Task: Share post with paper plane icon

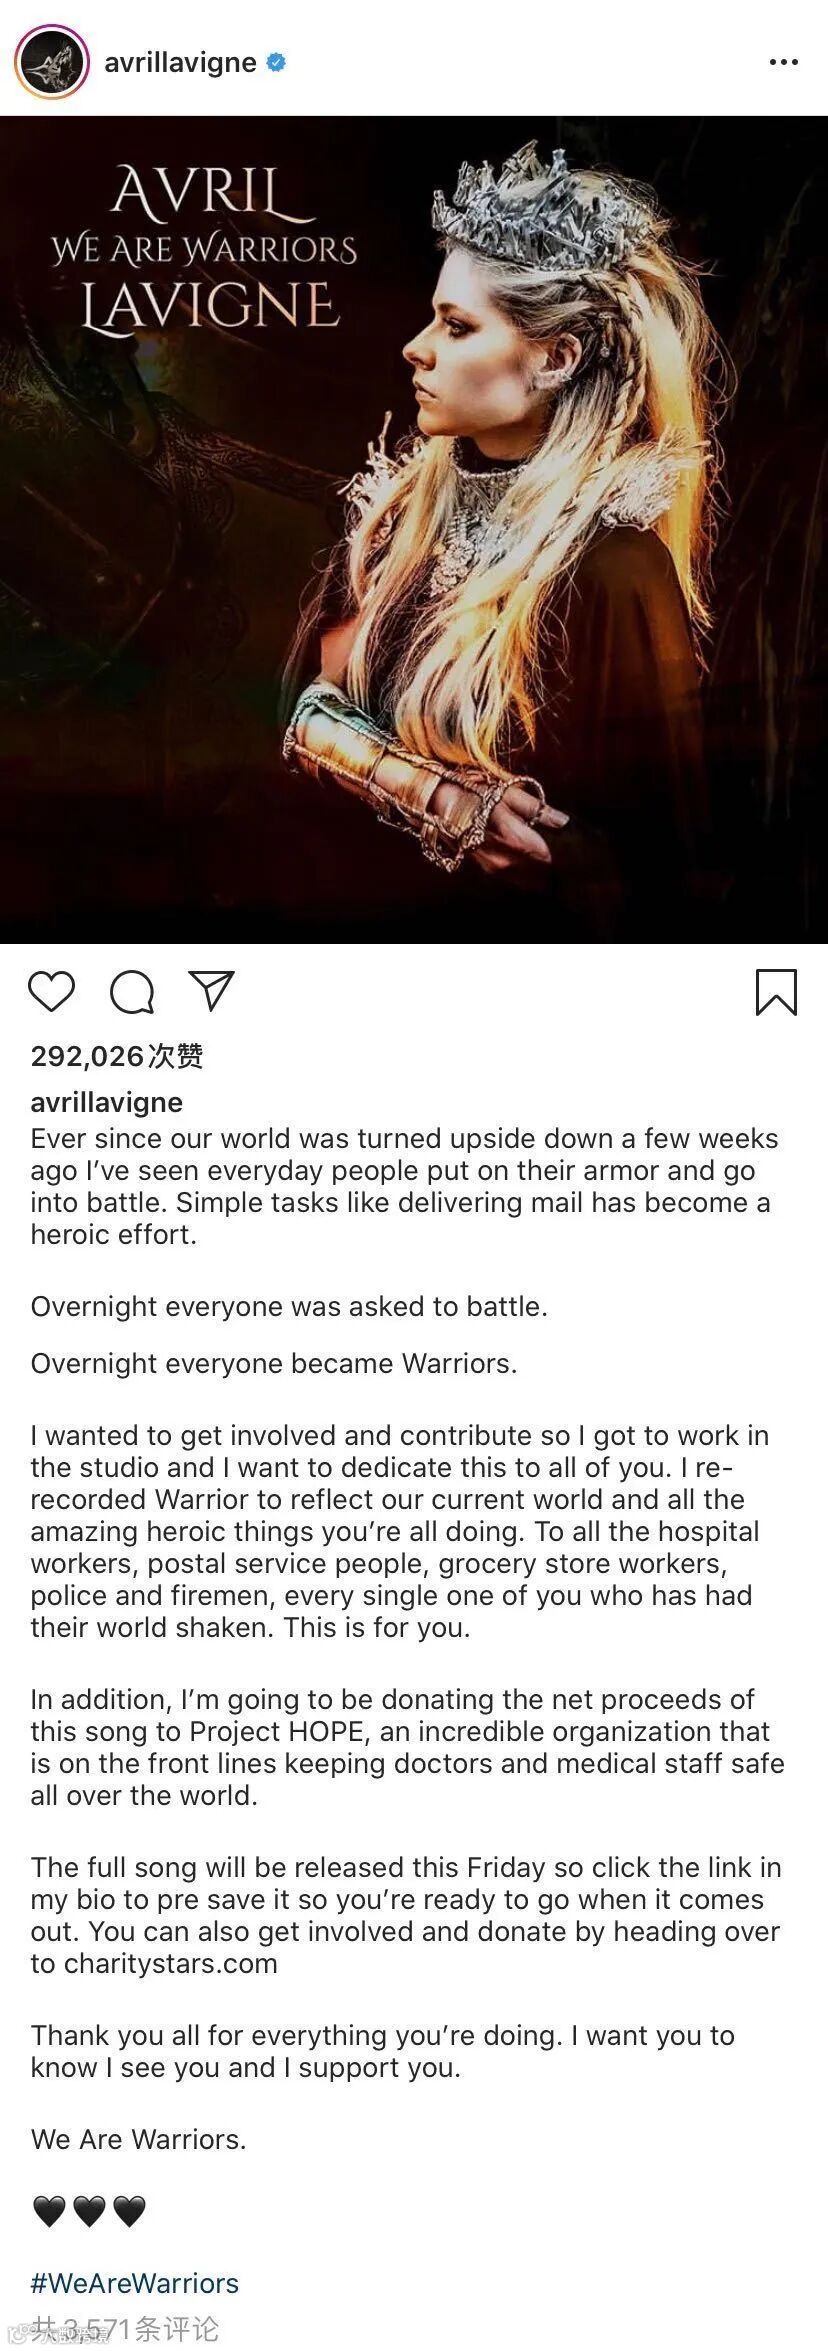Action: [x=211, y=990]
